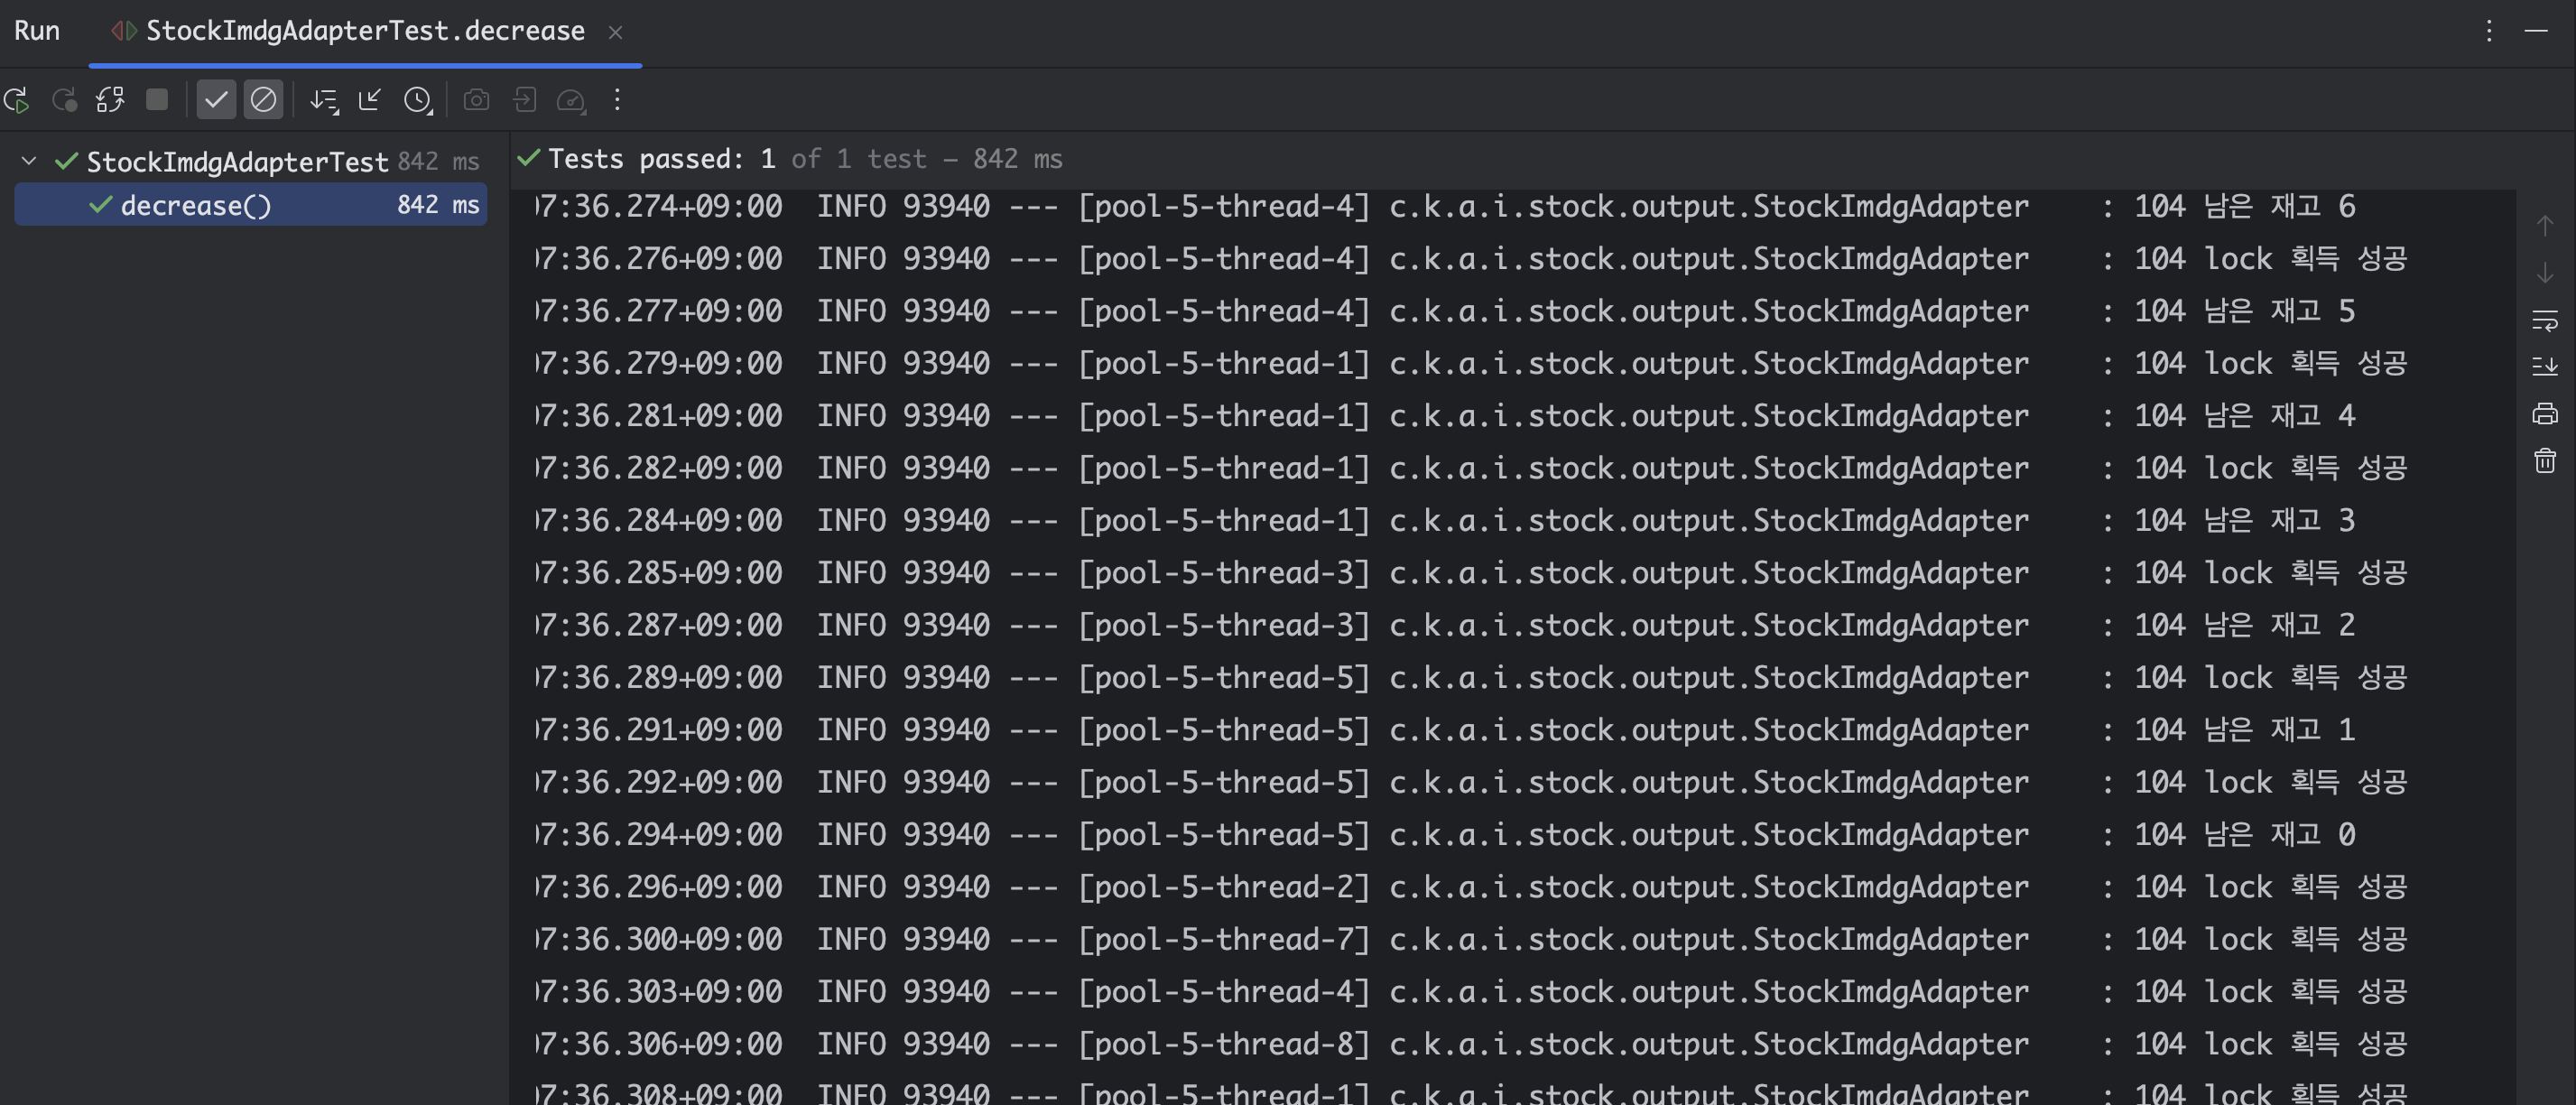This screenshot has width=2576, height=1105.
Task: Toggle Show Ignored tests filter
Action: (x=263, y=100)
